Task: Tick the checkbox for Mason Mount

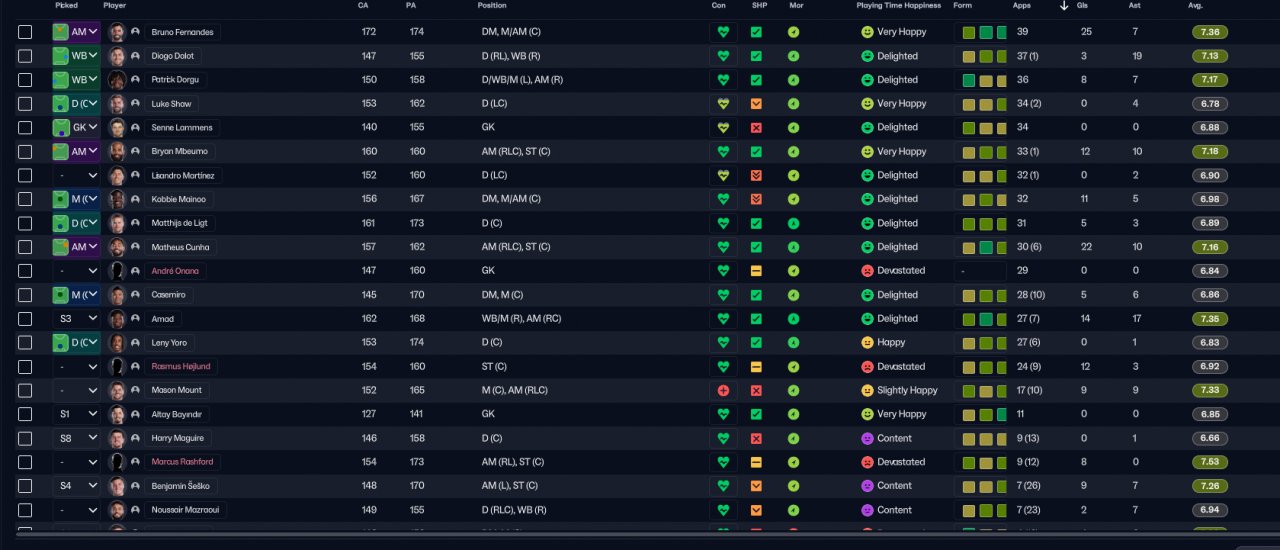Action: [25, 391]
